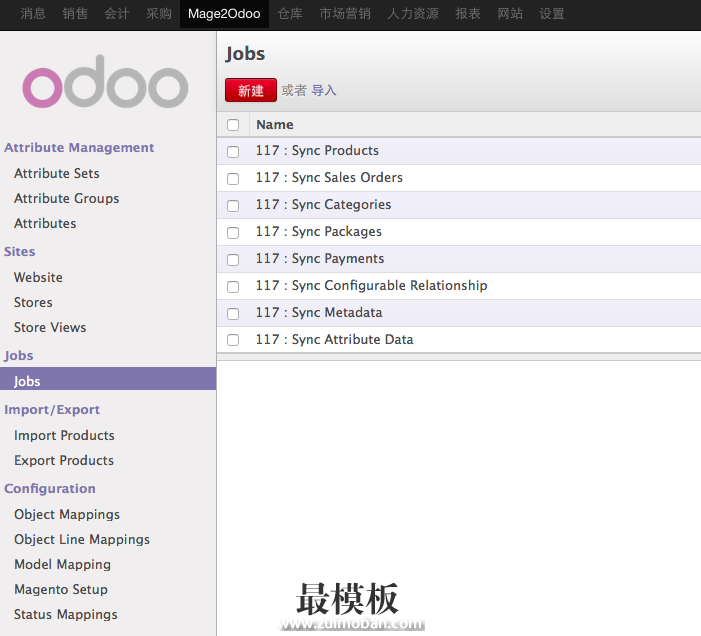Check the Sync Sales Orders row checkbox
The width and height of the screenshot is (701, 636).
(x=233, y=179)
